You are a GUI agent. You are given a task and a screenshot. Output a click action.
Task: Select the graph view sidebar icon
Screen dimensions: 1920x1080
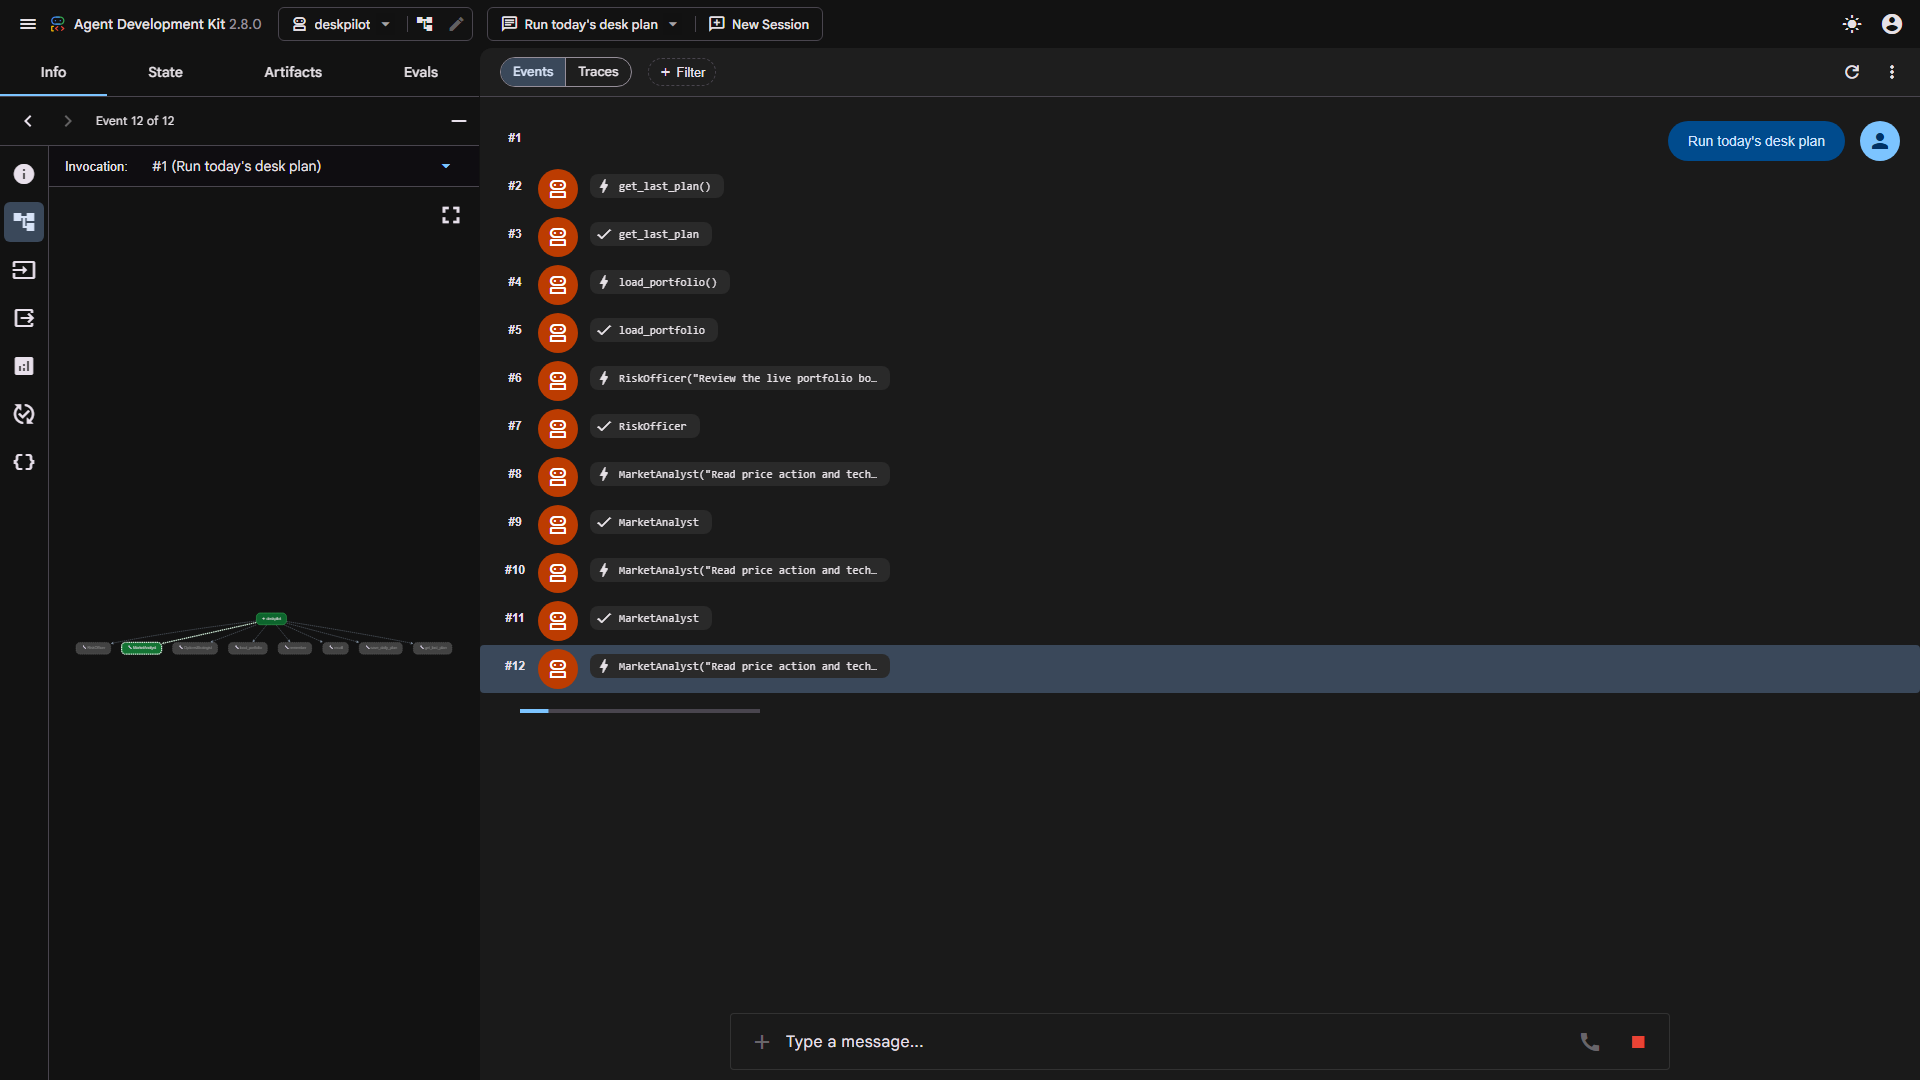(24, 222)
